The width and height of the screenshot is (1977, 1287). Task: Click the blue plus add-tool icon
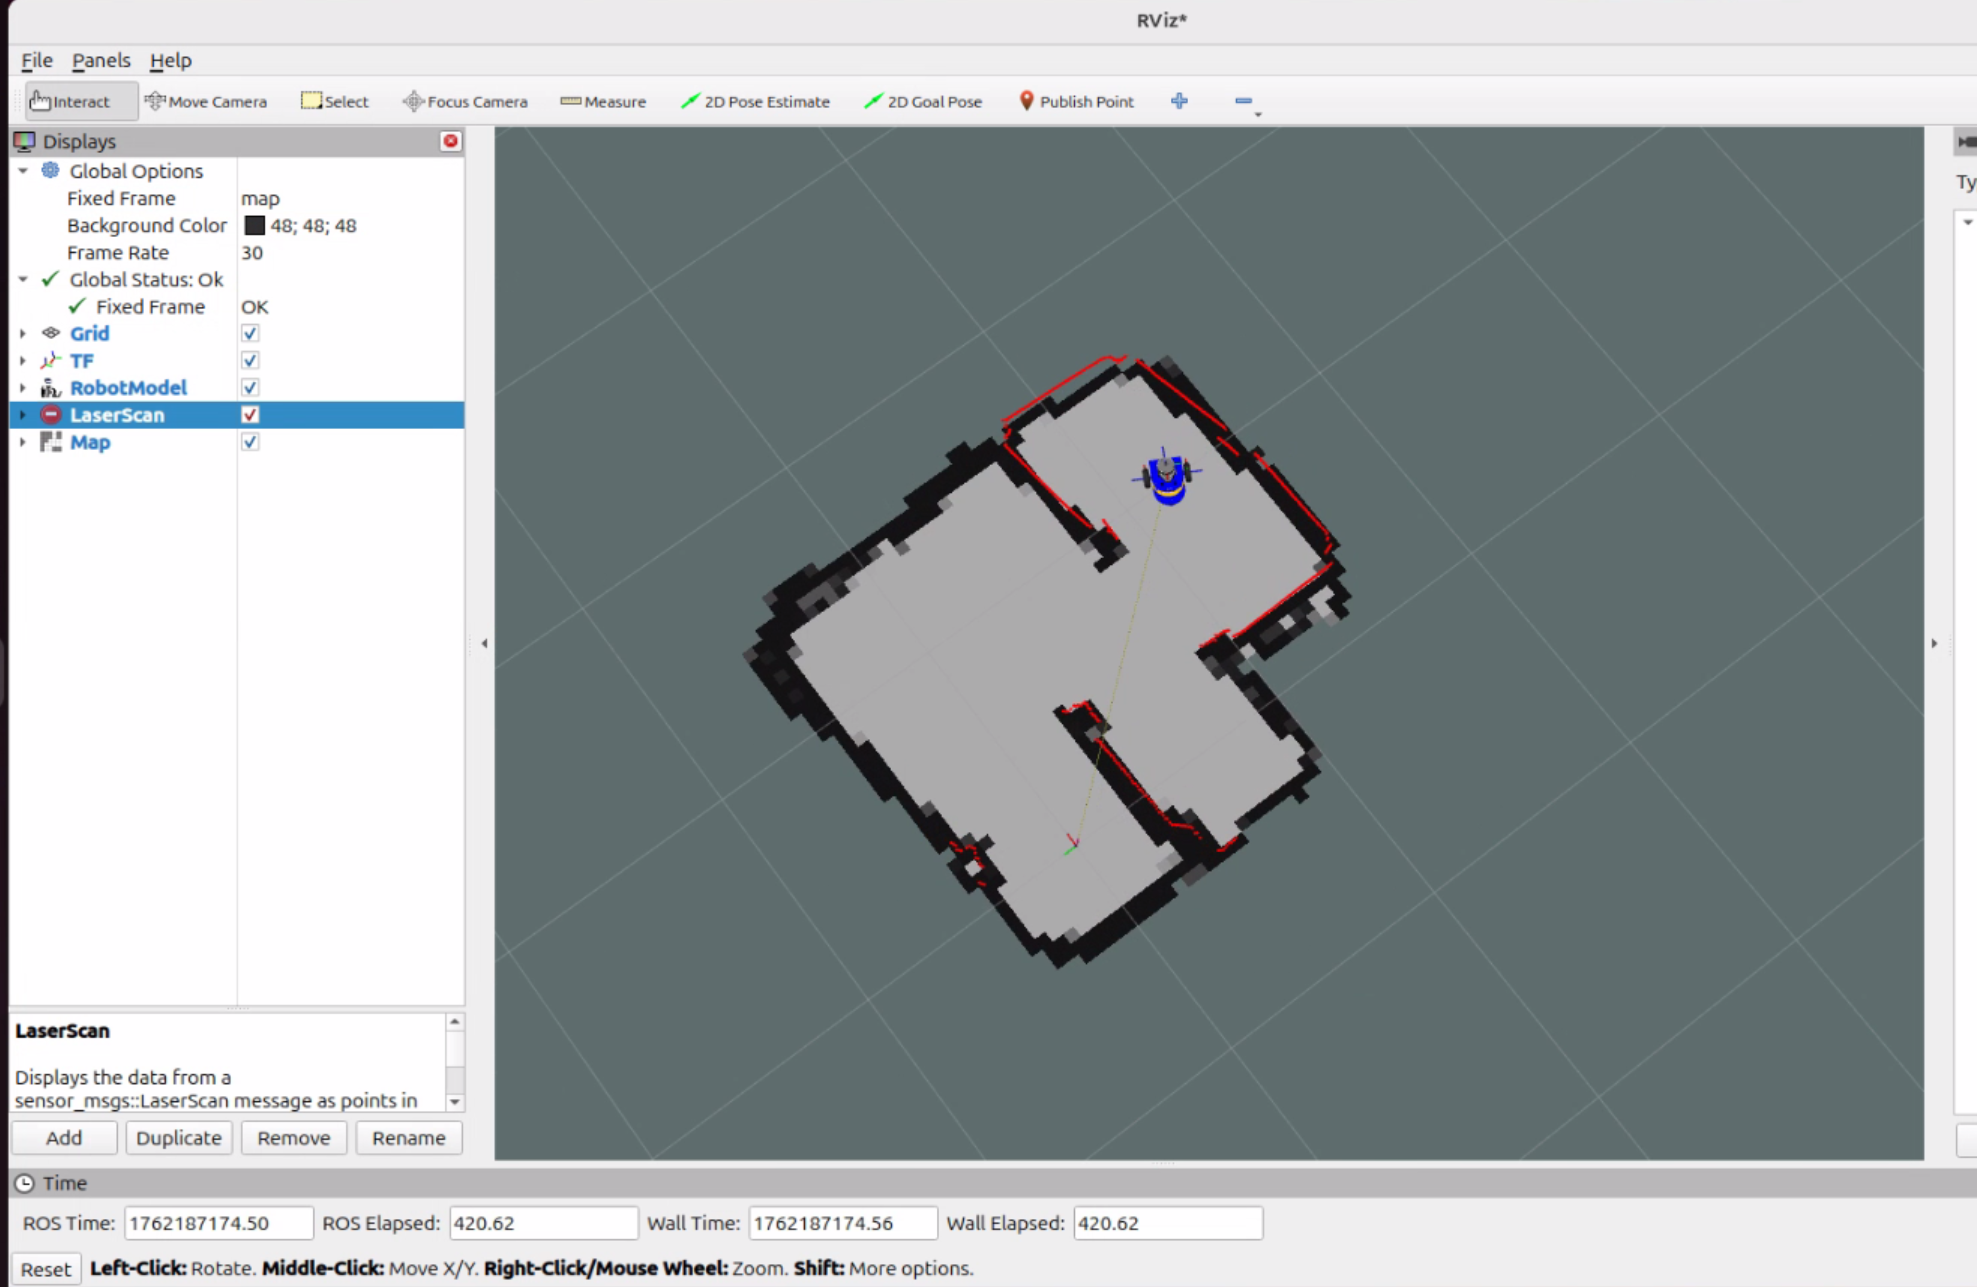(1179, 101)
